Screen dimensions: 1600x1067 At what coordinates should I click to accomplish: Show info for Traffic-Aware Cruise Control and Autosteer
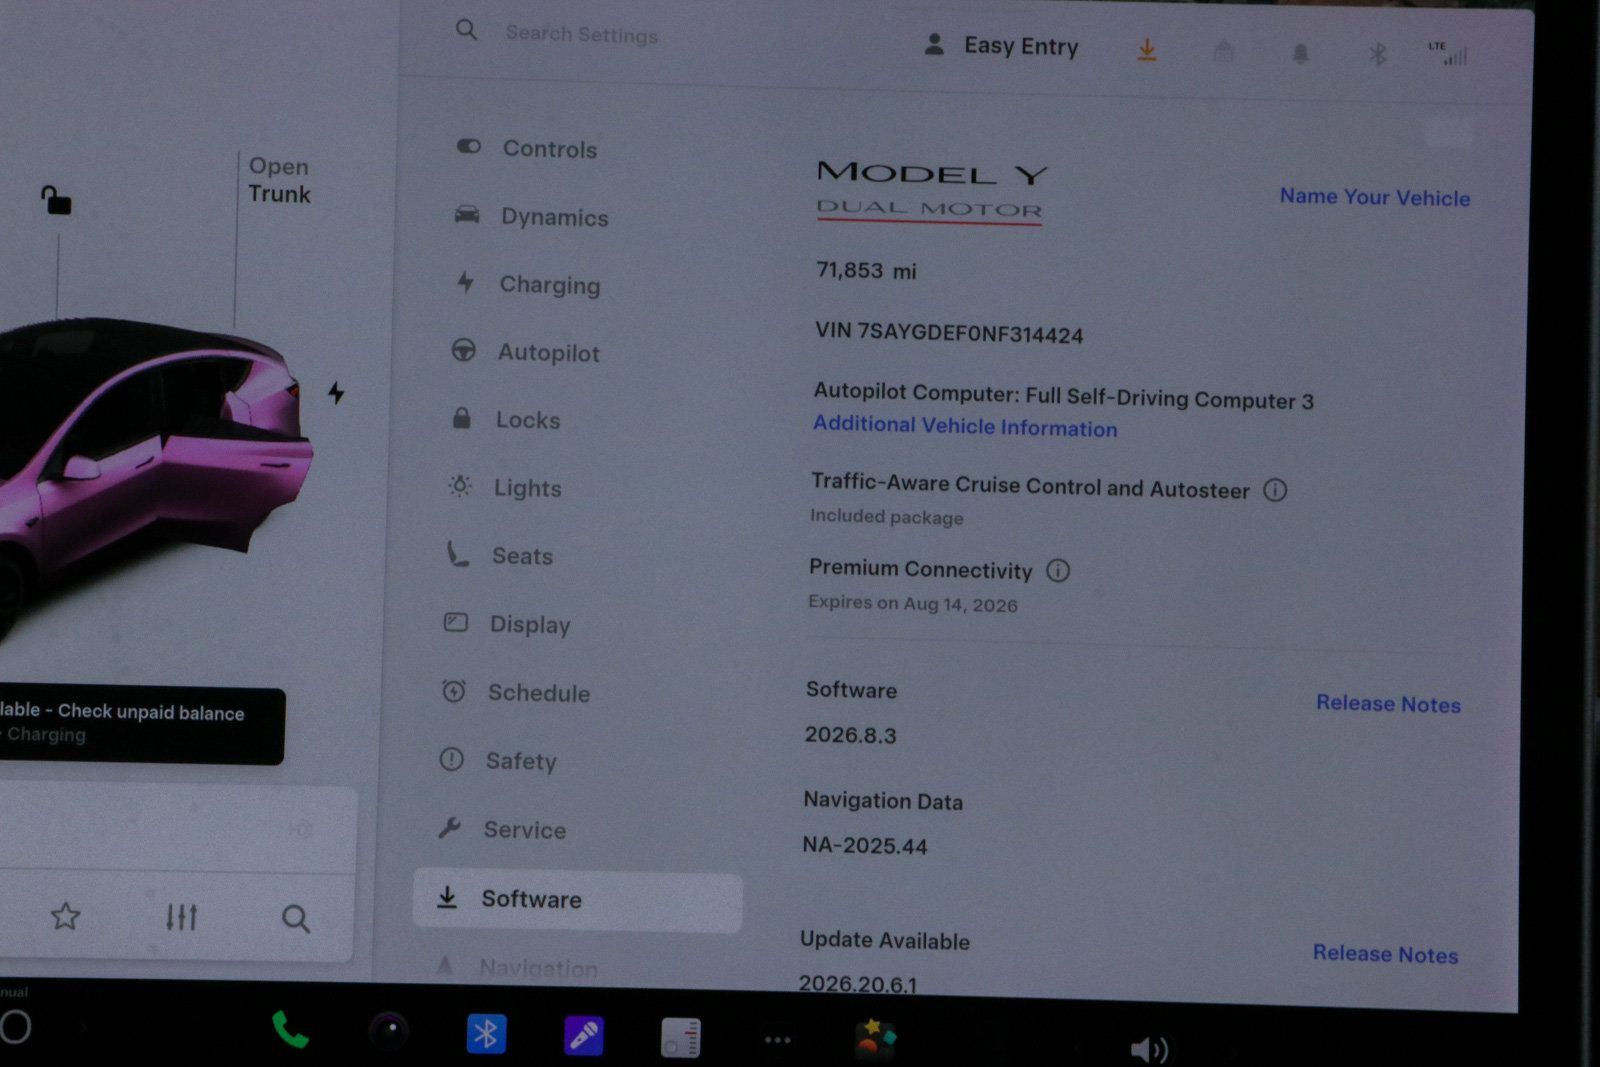pyautogui.click(x=1275, y=490)
